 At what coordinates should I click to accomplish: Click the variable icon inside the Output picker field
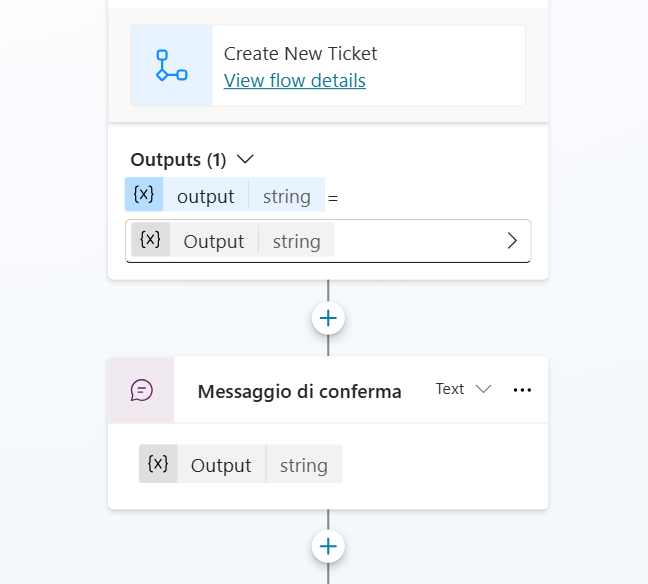(150, 240)
